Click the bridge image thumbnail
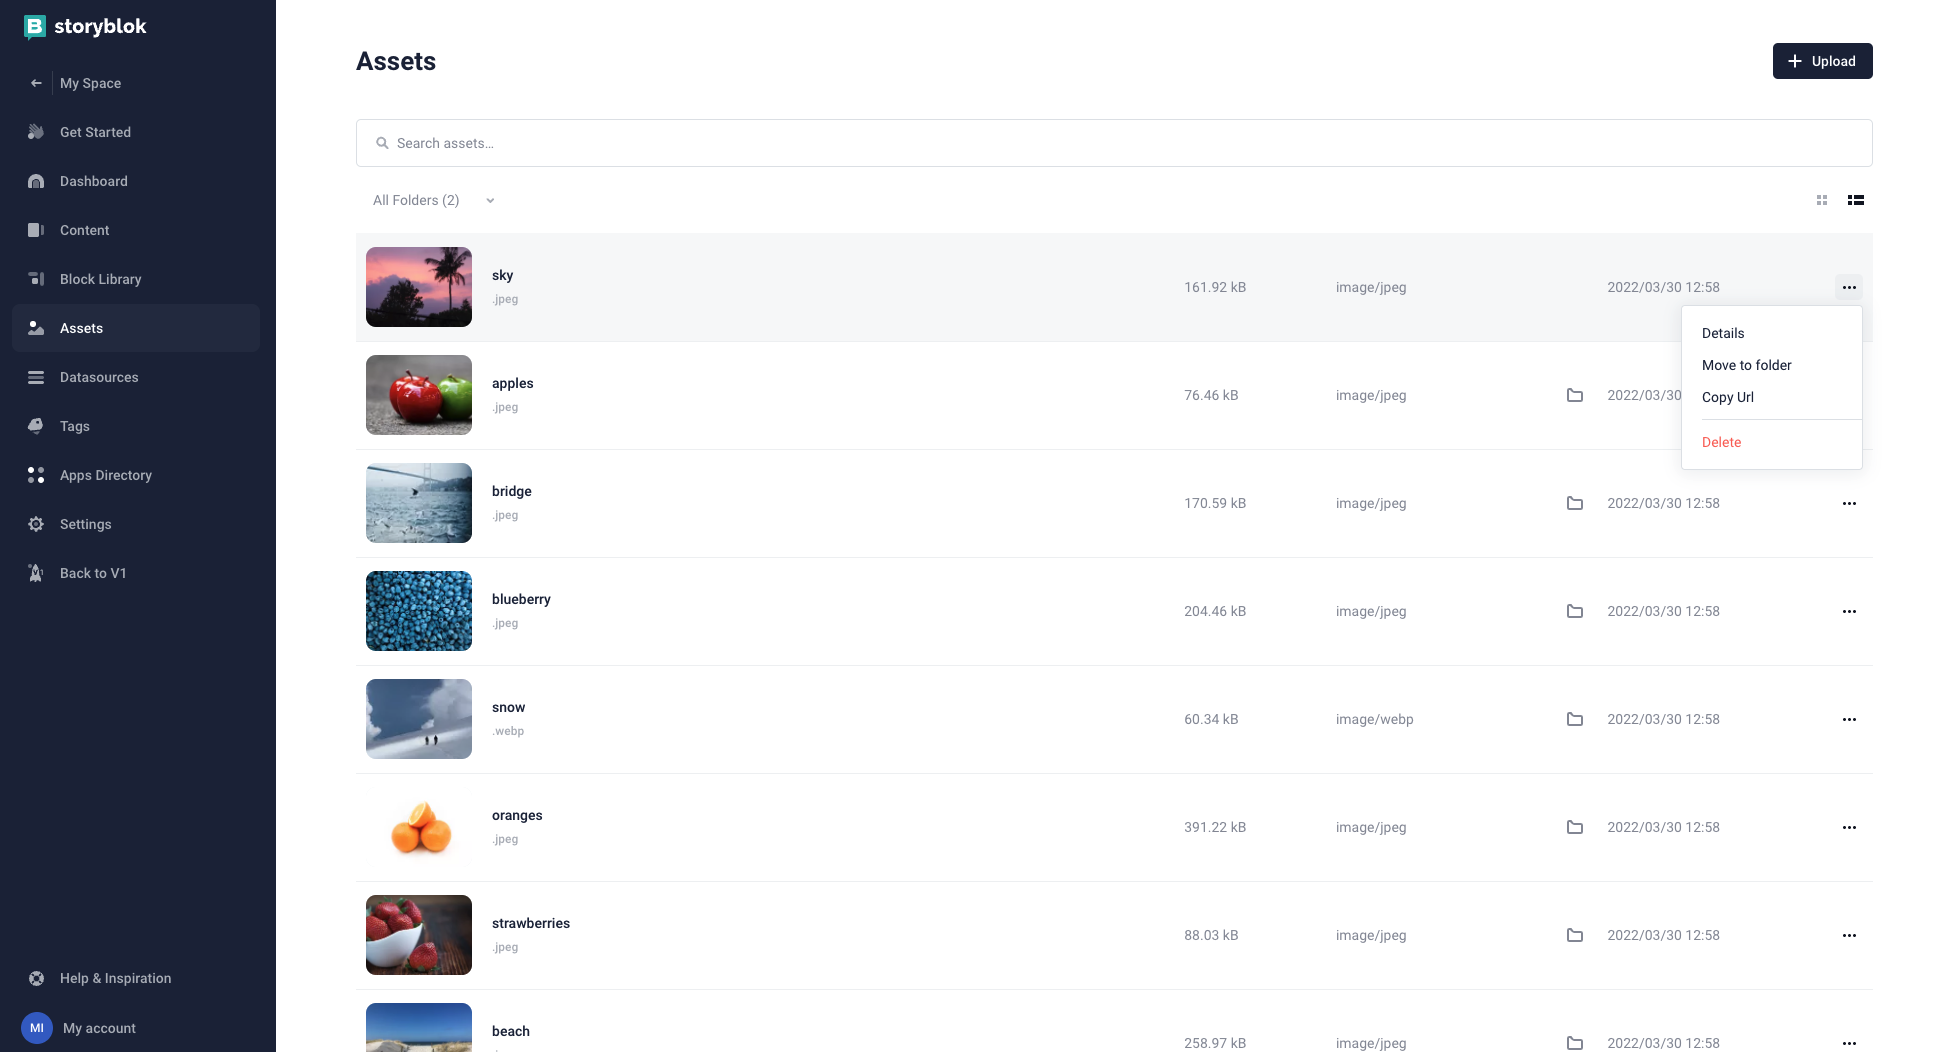Screen dimensions: 1947x1052 click(x=419, y=503)
